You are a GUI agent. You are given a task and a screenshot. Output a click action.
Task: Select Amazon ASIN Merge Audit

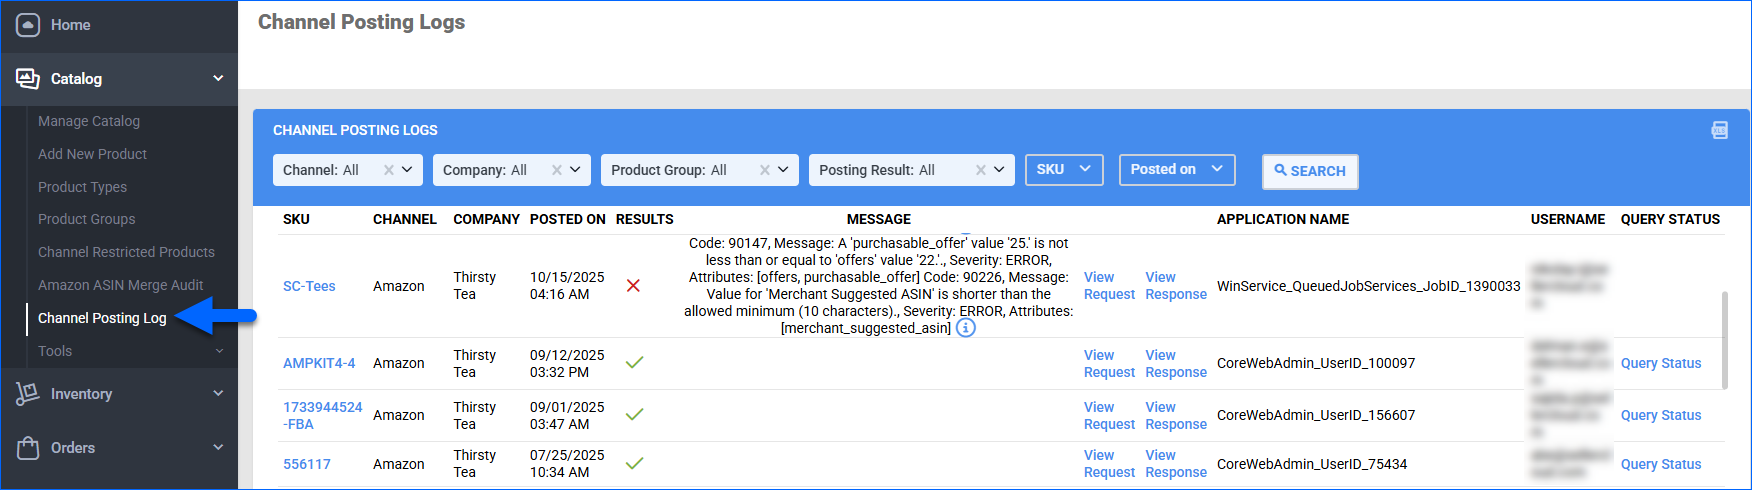tap(120, 285)
